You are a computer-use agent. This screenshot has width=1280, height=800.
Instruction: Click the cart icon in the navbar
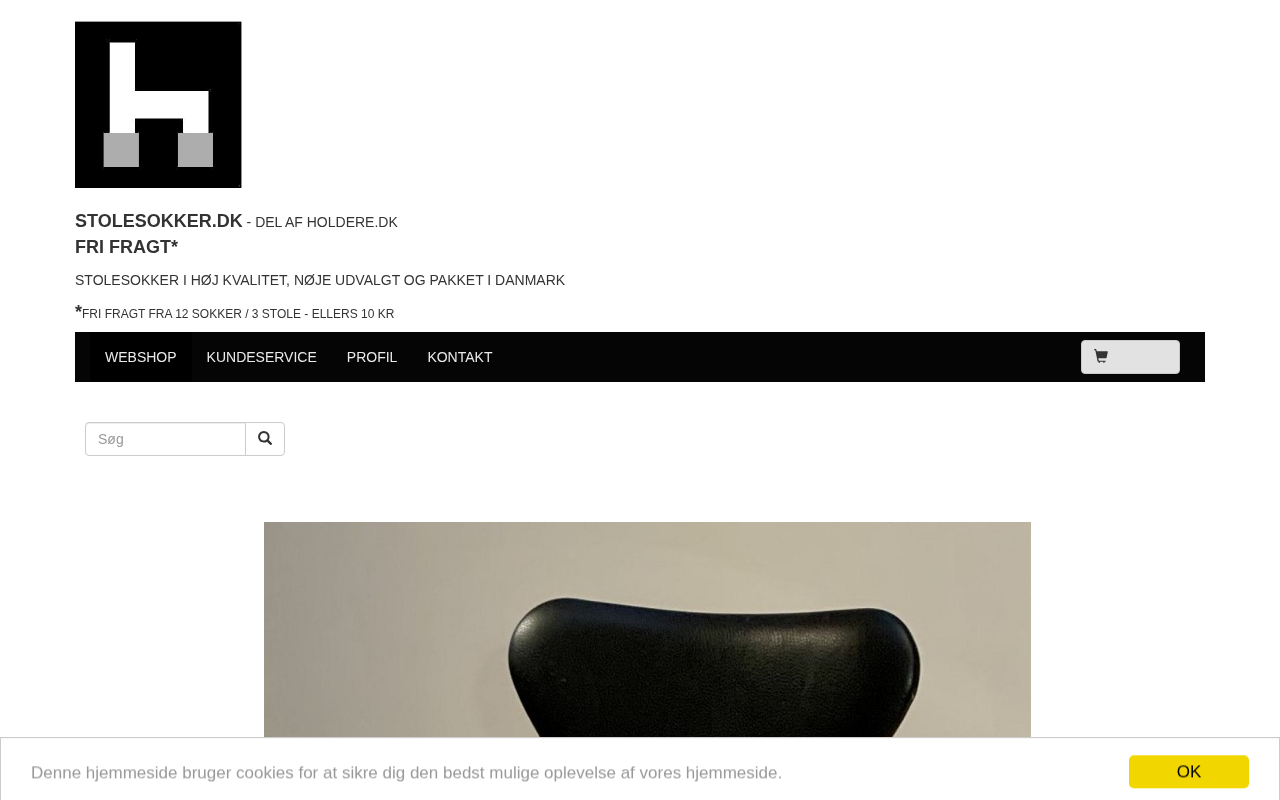1101,356
